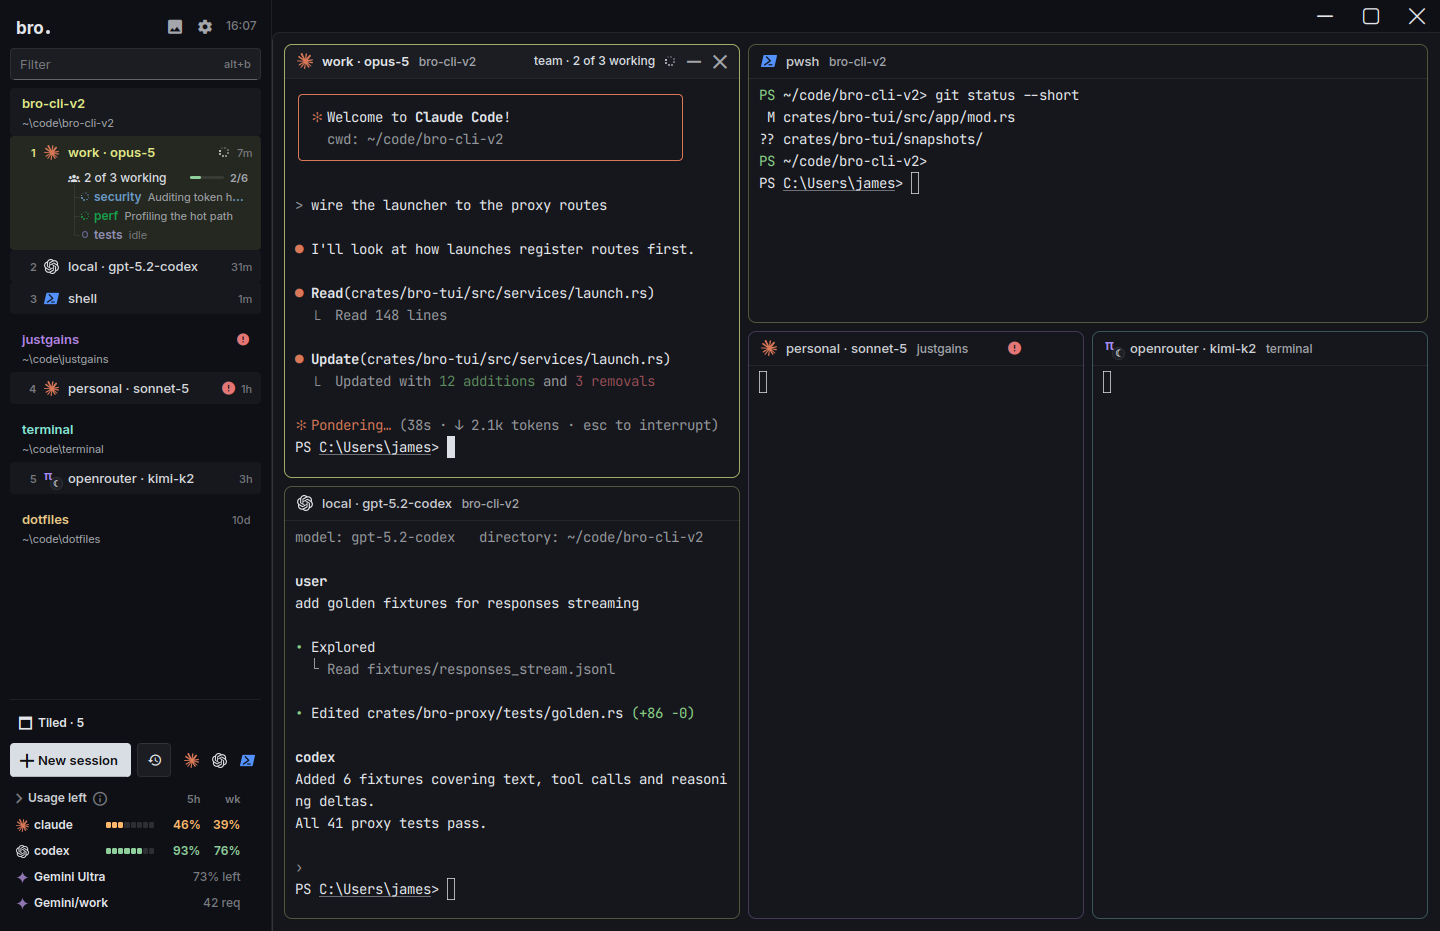Click the Claude icon in personal · sonnet-5 pane header
The image size is (1440, 931).
769,349
